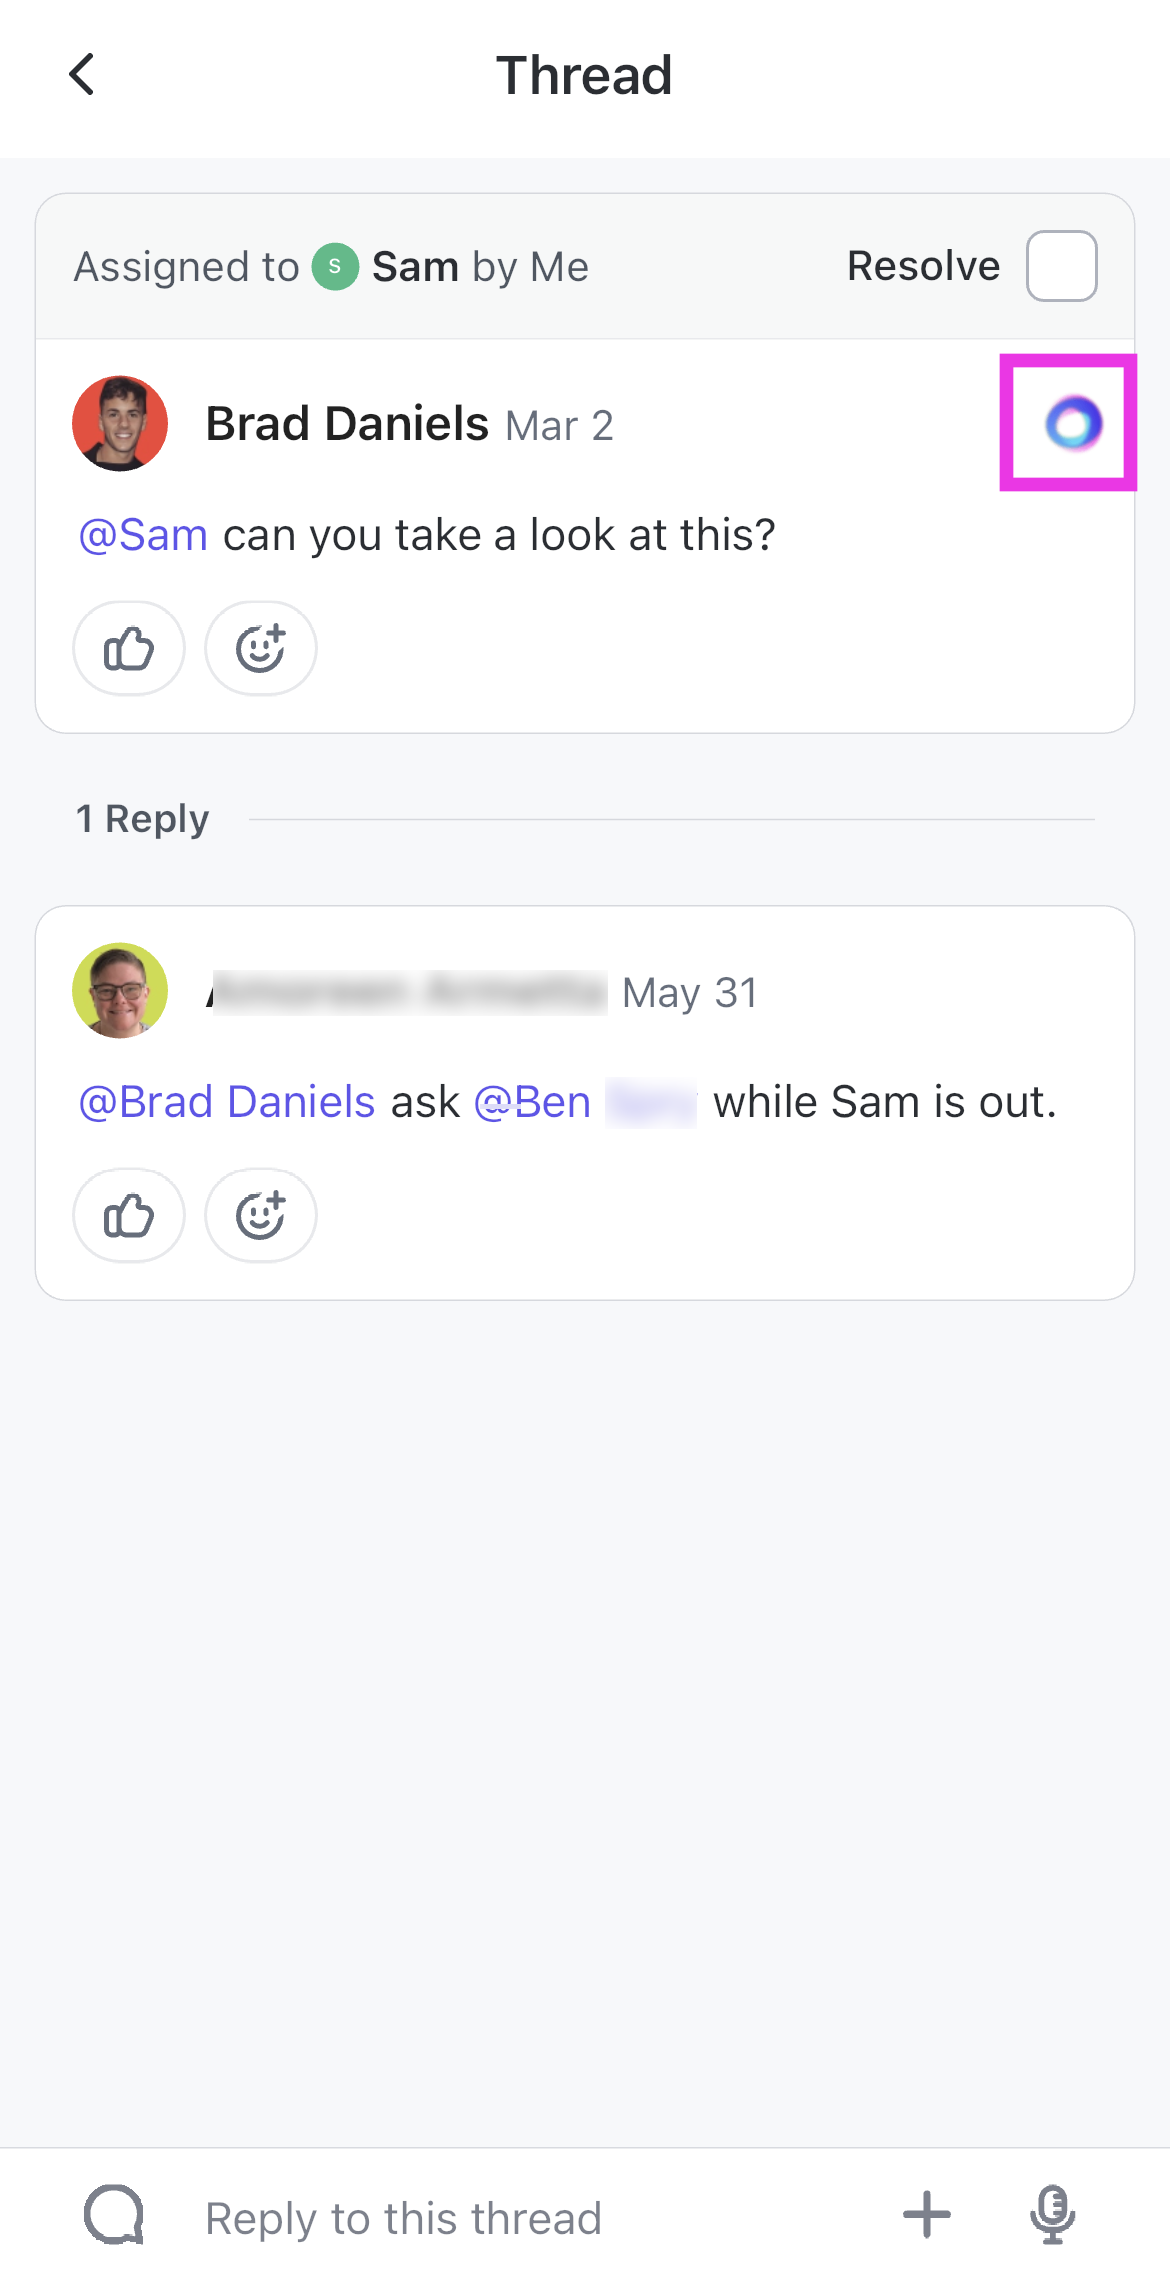The image size is (1170, 2295).
Task: Tap the "1 Reply" divider label
Action: click(x=143, y=819)
